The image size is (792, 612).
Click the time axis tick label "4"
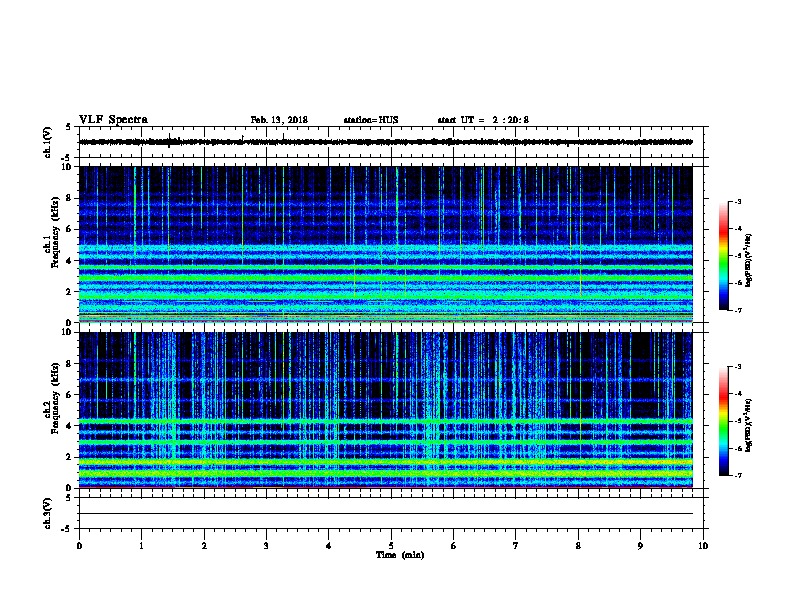click(329, 546)
